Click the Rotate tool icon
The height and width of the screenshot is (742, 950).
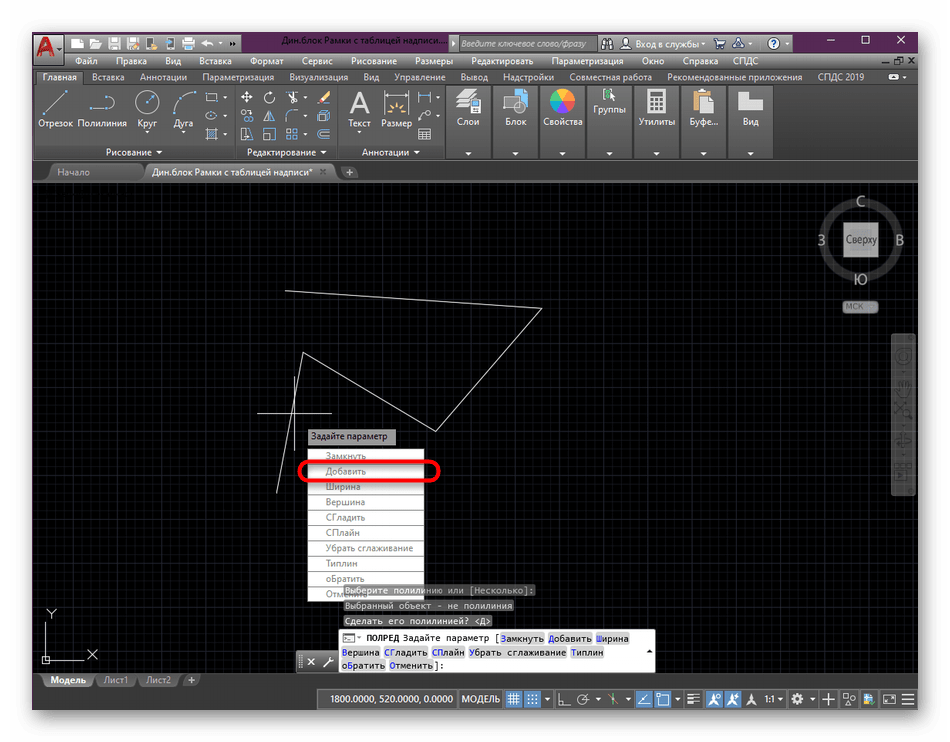point(270,97)
